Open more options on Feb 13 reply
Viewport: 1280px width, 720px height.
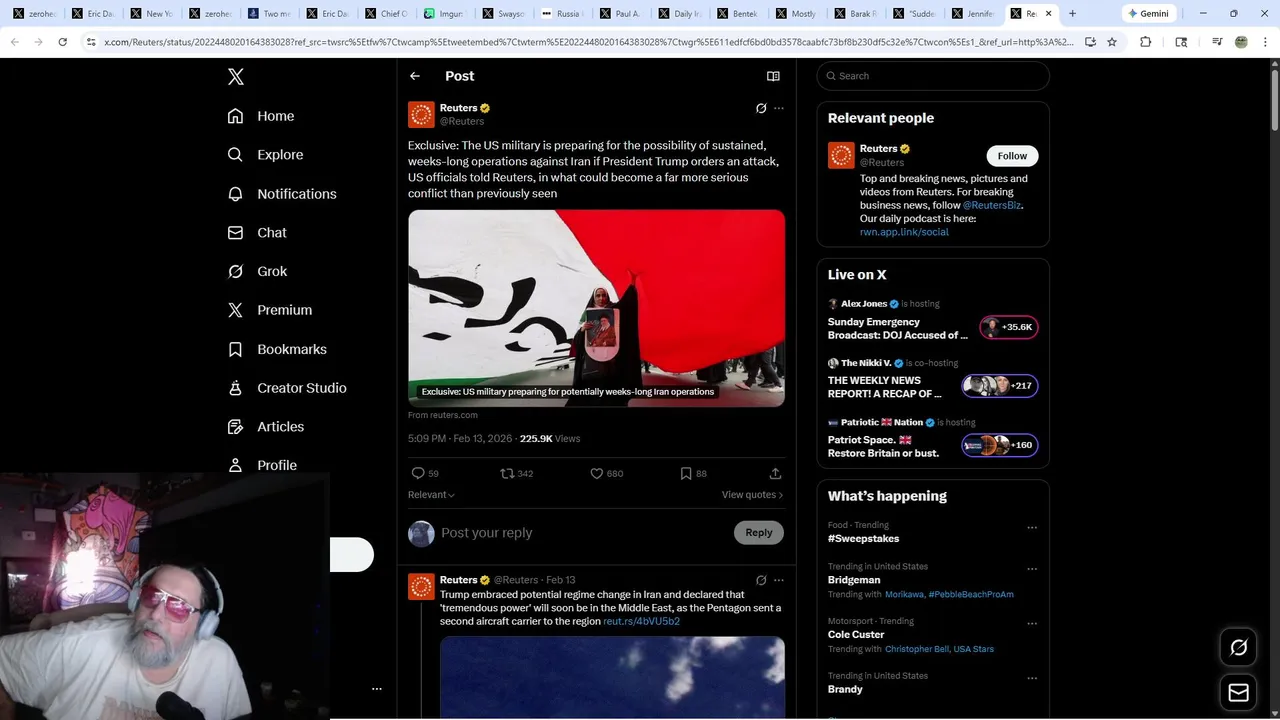point(779,580)
